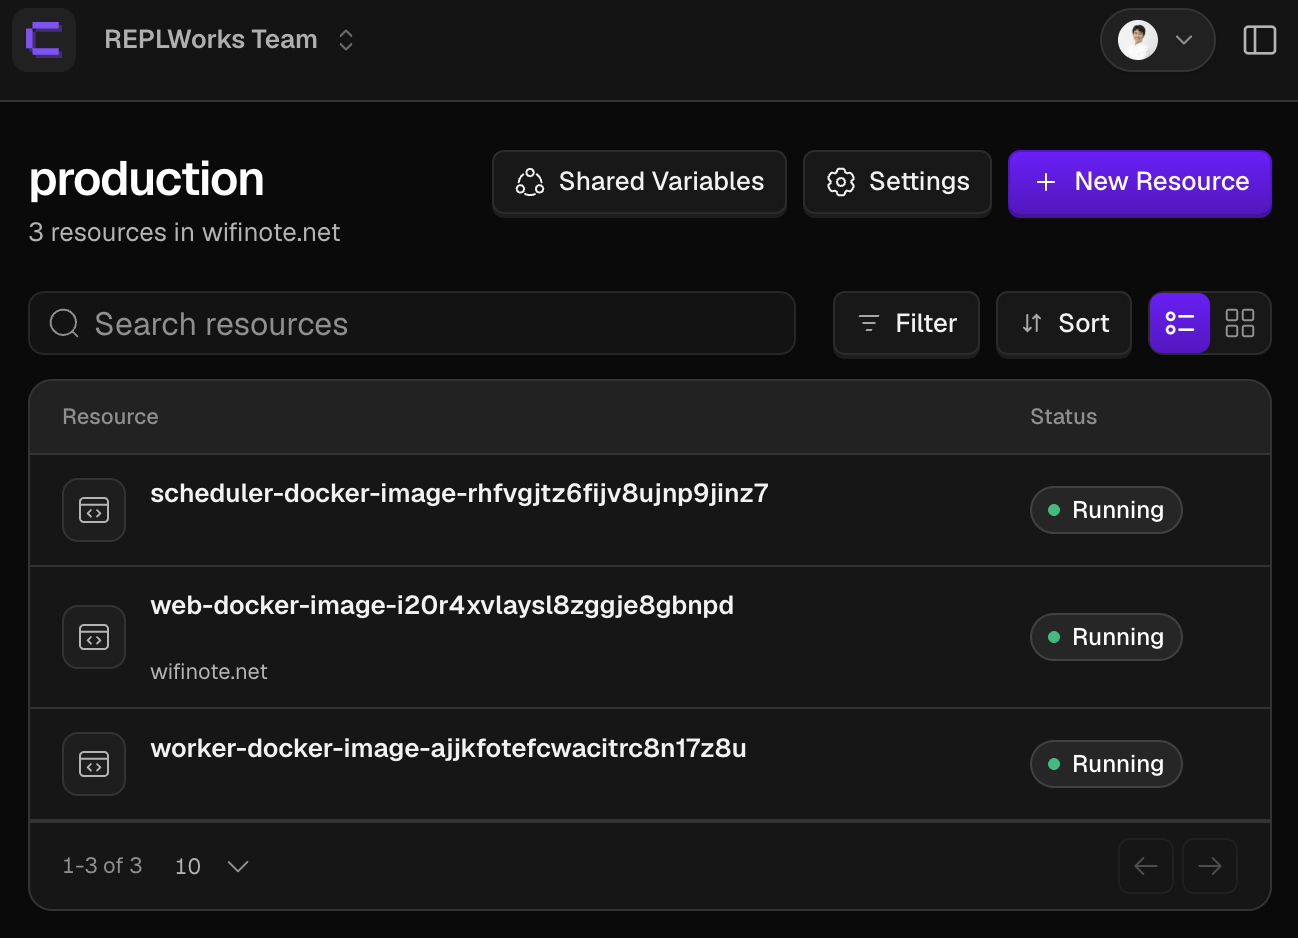
Task: Click the wifinote.net domain under web-docker-image
Action: point(209,672)
